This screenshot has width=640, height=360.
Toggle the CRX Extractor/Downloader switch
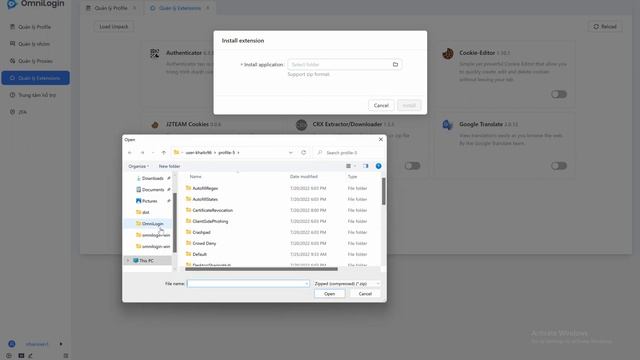[x=412, y=166]
